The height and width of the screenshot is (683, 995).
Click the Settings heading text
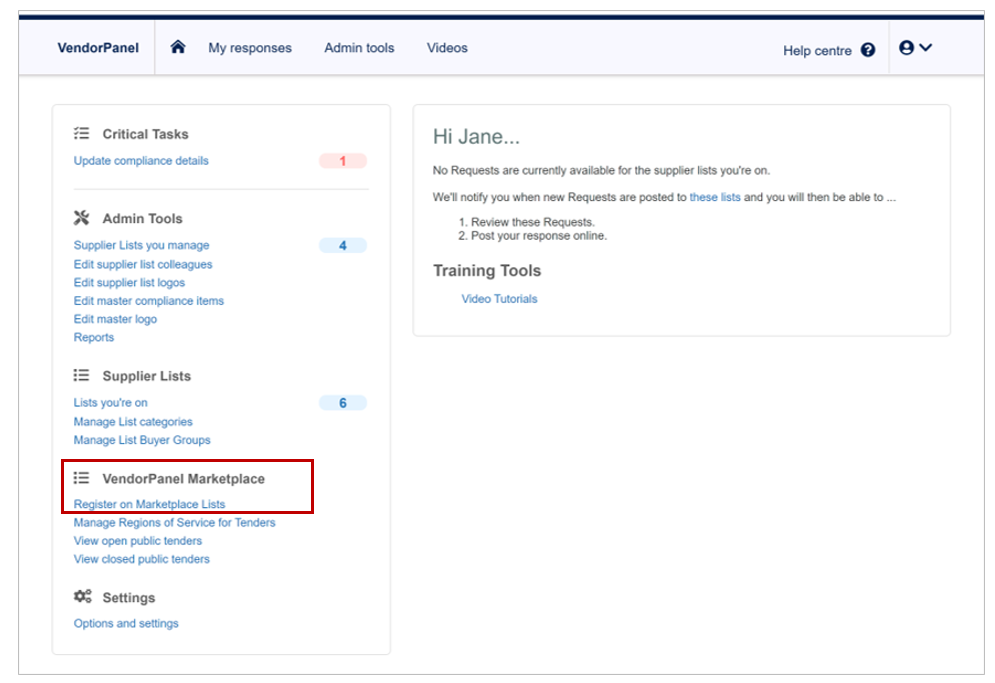tap(129, 598)
